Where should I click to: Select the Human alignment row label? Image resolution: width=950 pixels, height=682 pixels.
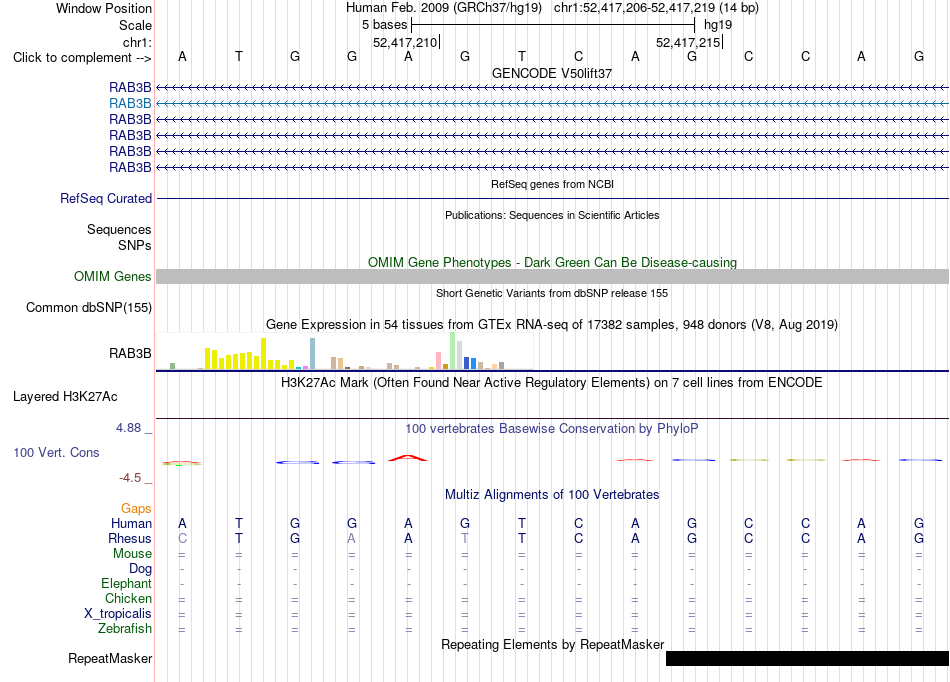point(131,523)
